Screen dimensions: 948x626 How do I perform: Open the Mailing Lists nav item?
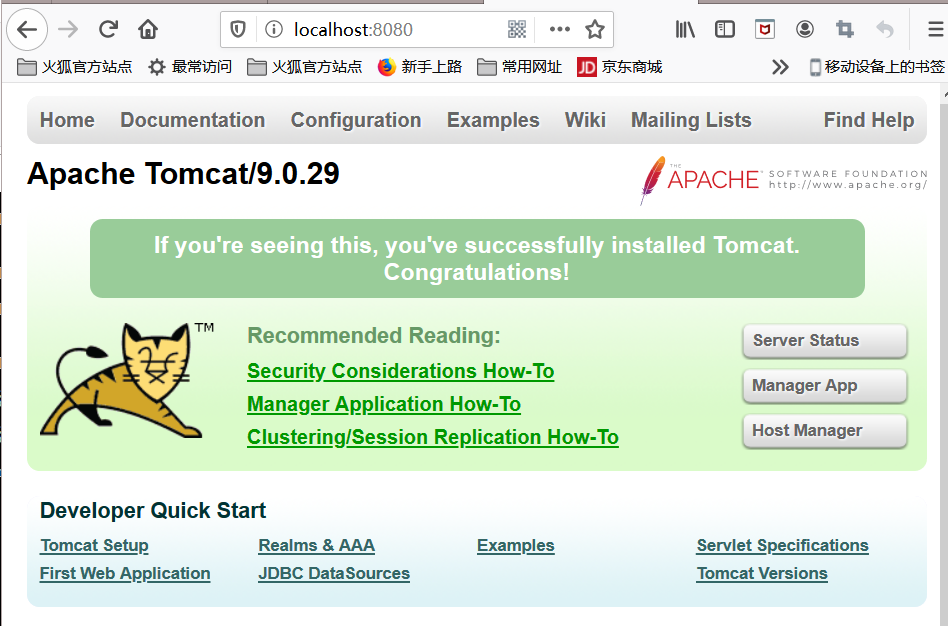(x=691, y=120)
